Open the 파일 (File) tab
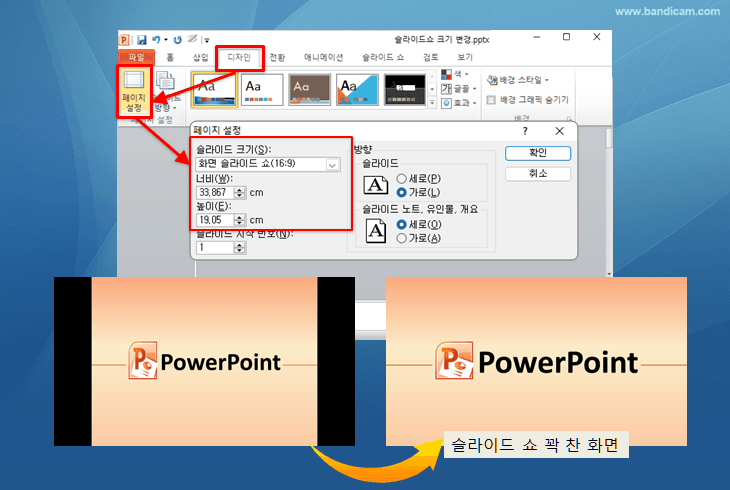This screenshot has height=490, width=730. click(136, 57)
